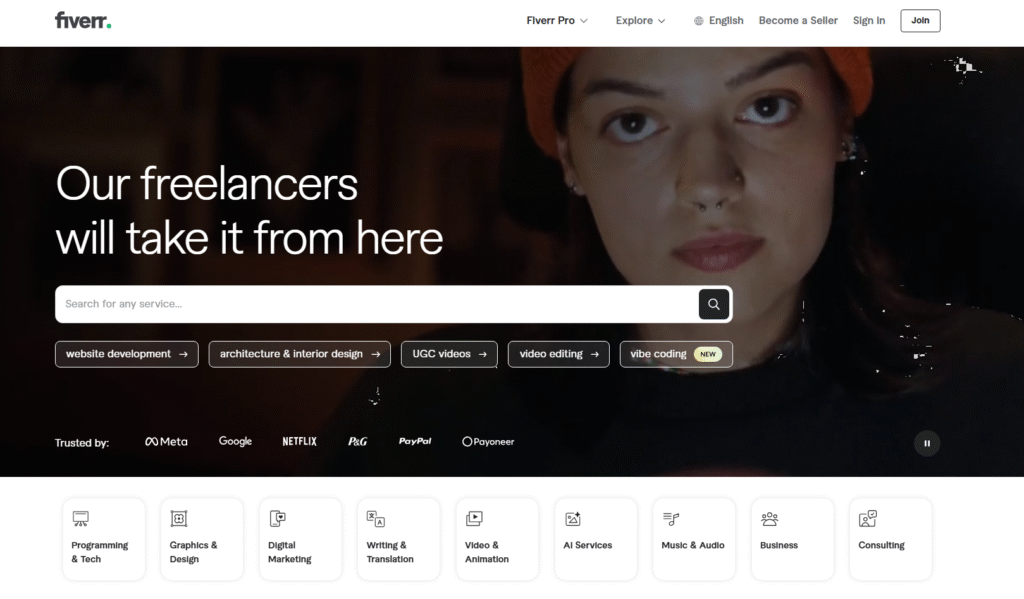1024x599 pixels.
Task: Open the Consulting category icon
Action: (x=868, y=519)
